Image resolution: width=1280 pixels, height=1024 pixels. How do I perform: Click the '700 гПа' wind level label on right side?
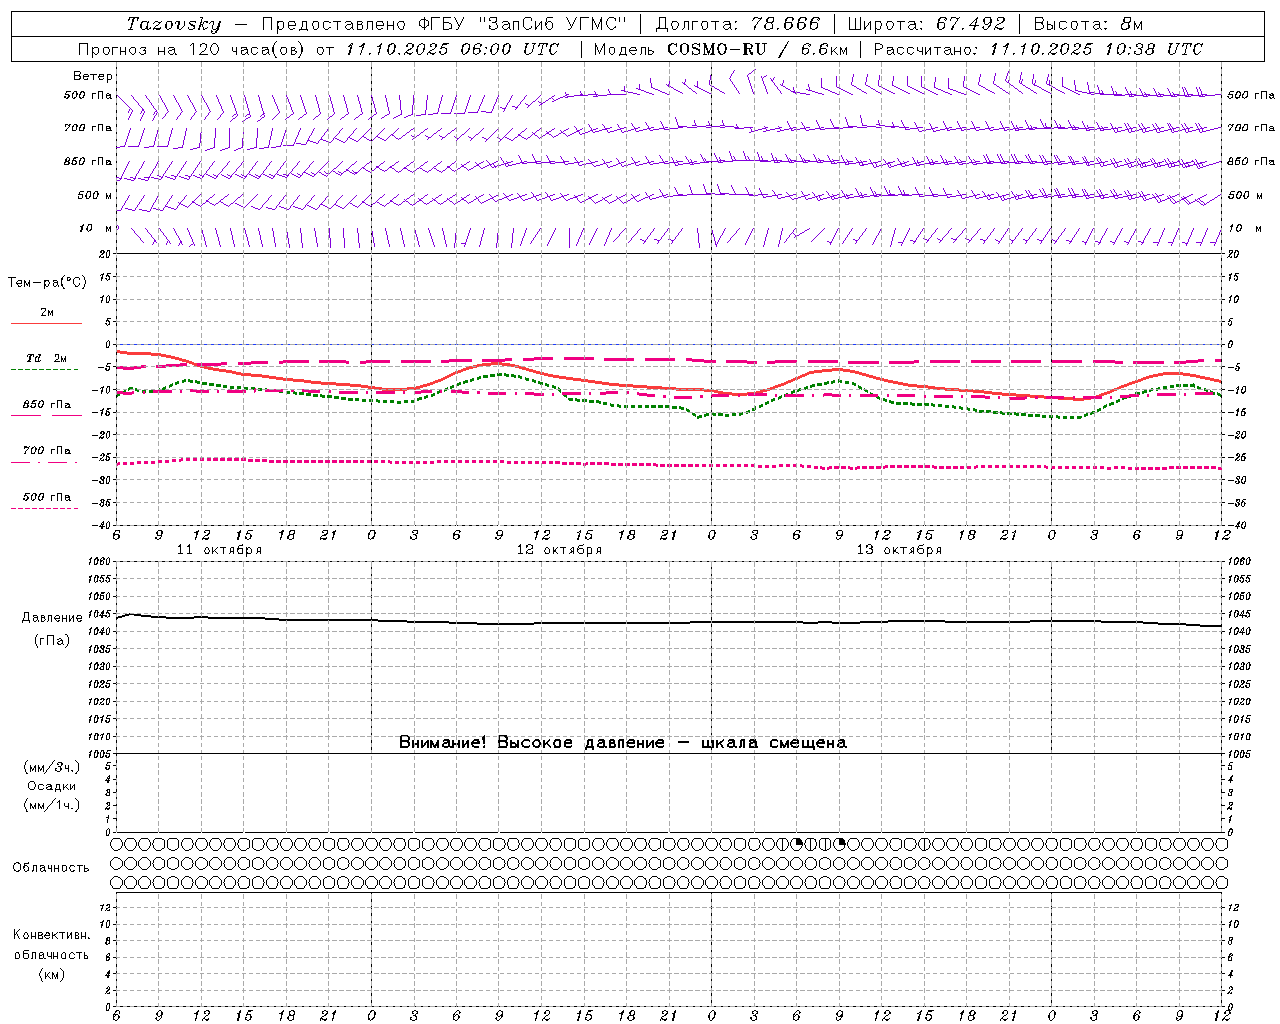1251,128
